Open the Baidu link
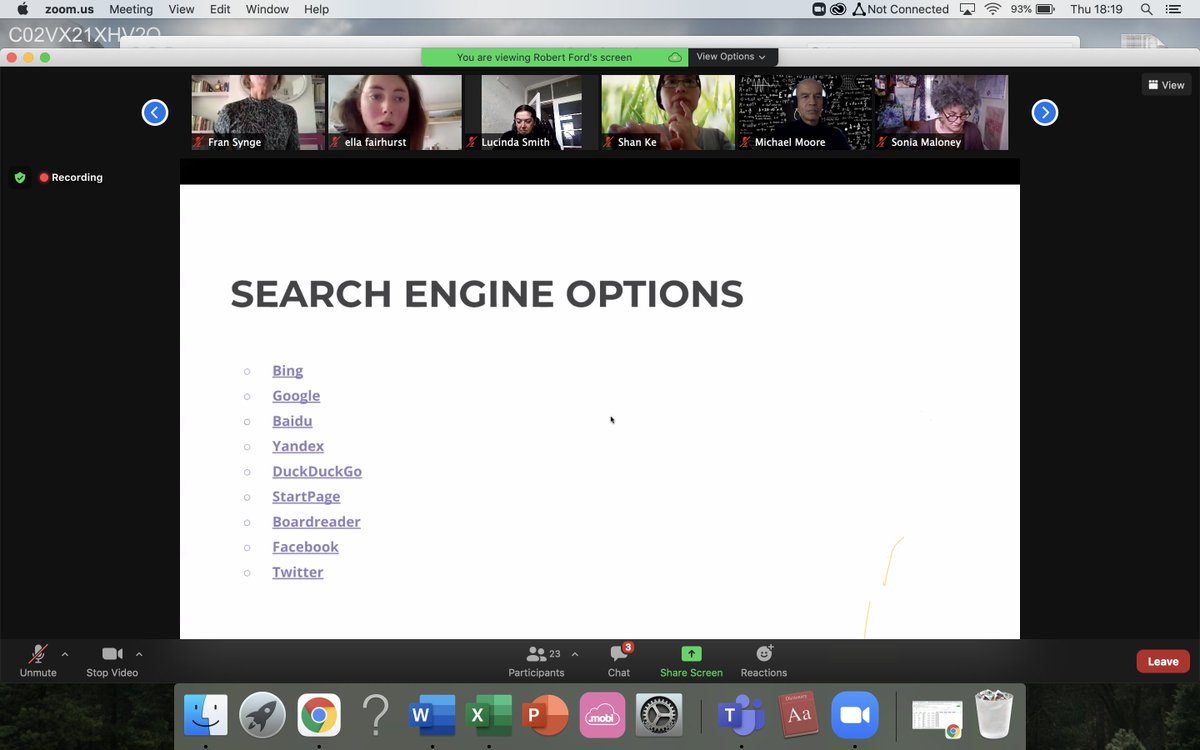1200x750 pixels. 292,421
